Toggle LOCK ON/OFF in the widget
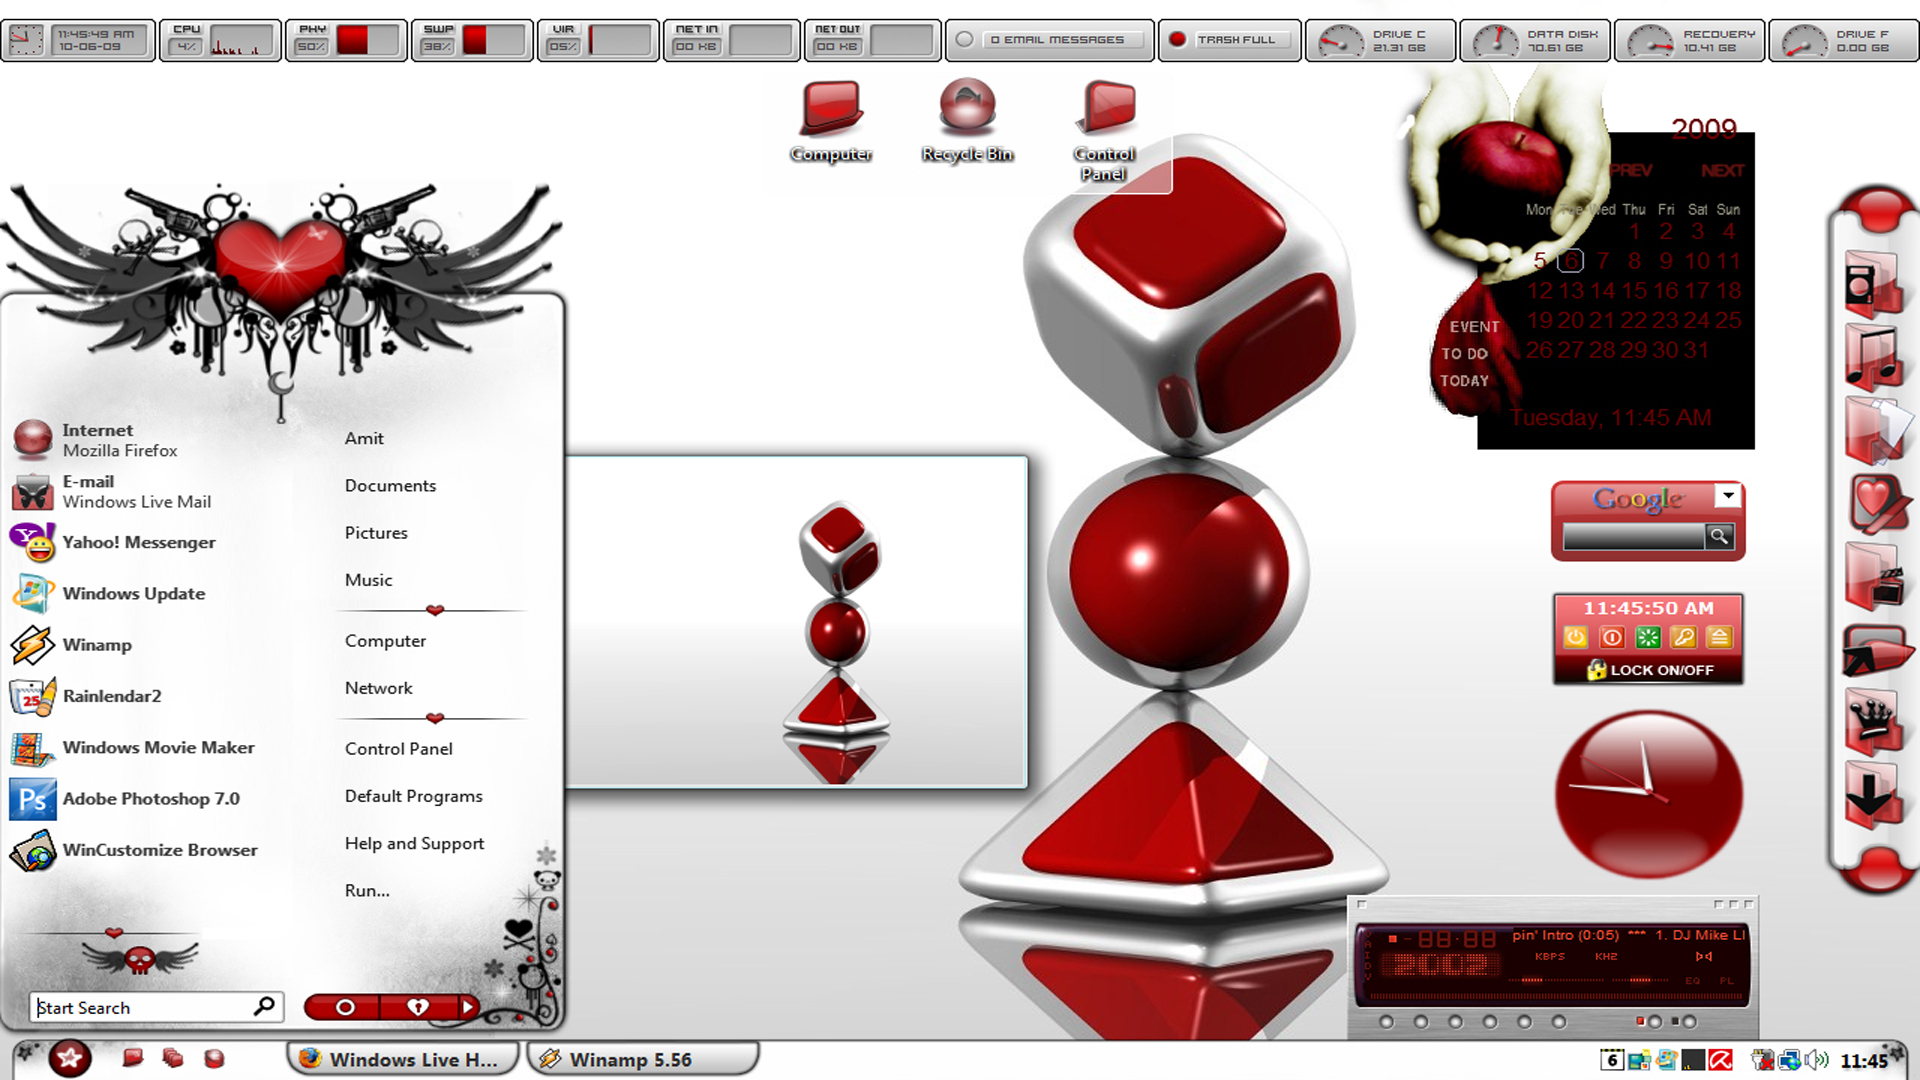This screenshot has width=1920, height=1080. tap(1650, 670)
